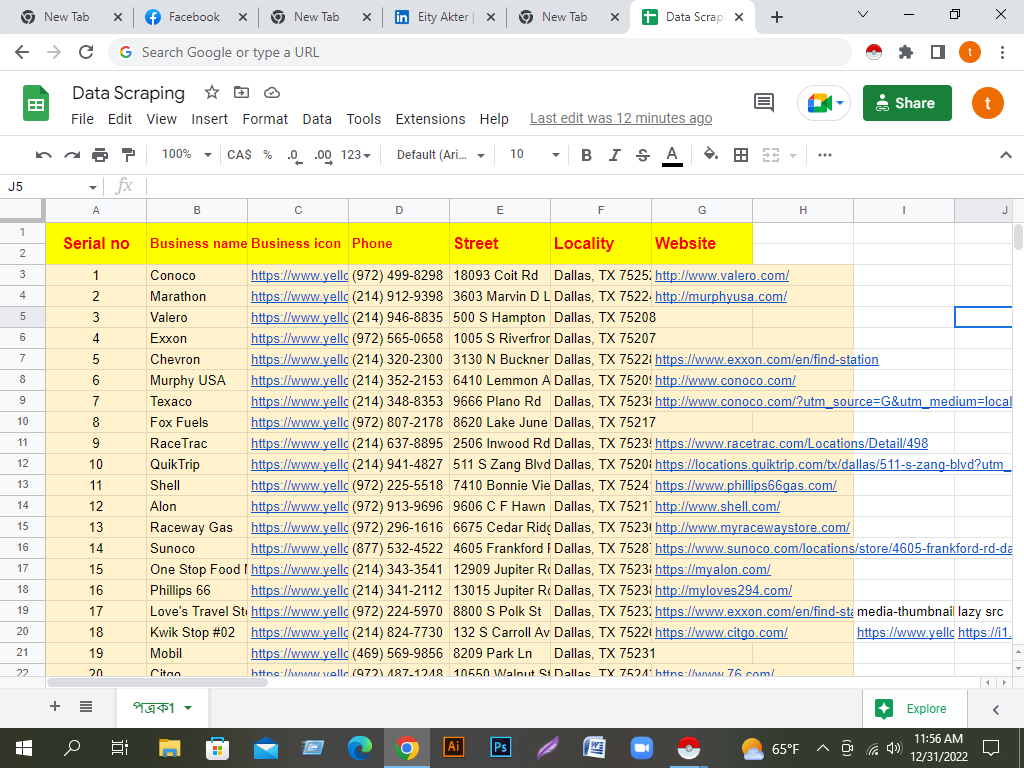Star the Data Scraping document
Image resolution: width=1024 pixels, height=768 pixels.
[x=212, y=93]
